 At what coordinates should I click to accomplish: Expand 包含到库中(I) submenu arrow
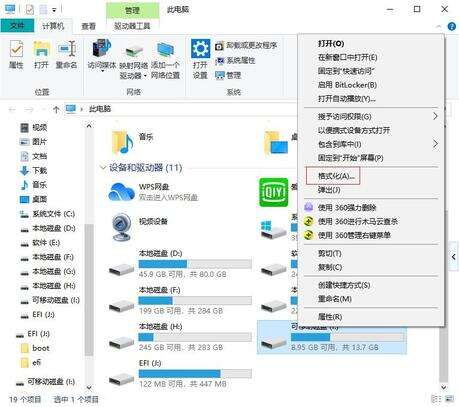pos(435,144)
